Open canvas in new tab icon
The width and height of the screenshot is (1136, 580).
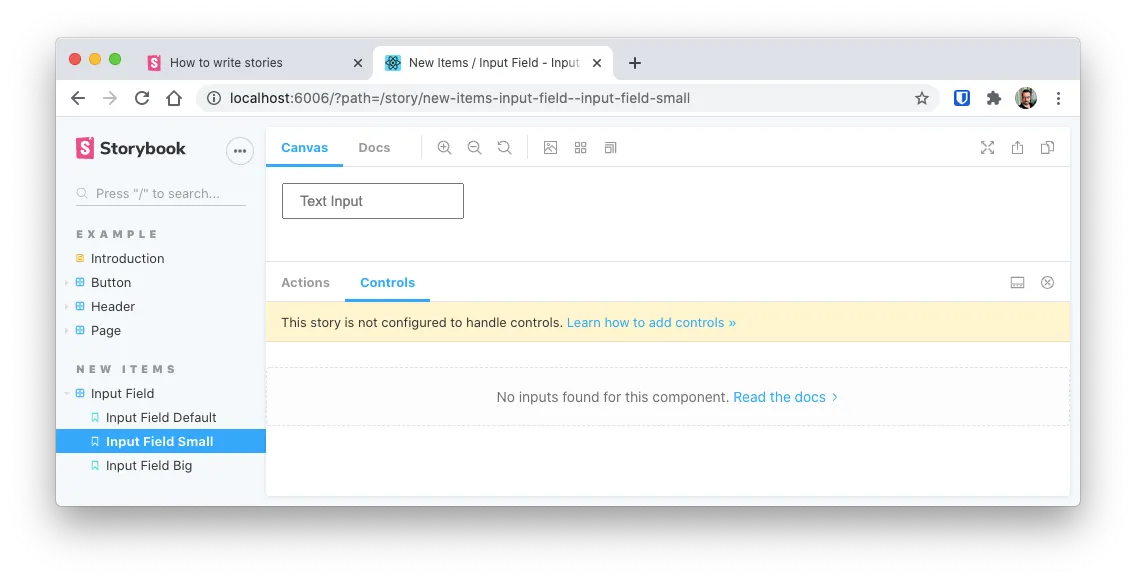pos(1017,148)
